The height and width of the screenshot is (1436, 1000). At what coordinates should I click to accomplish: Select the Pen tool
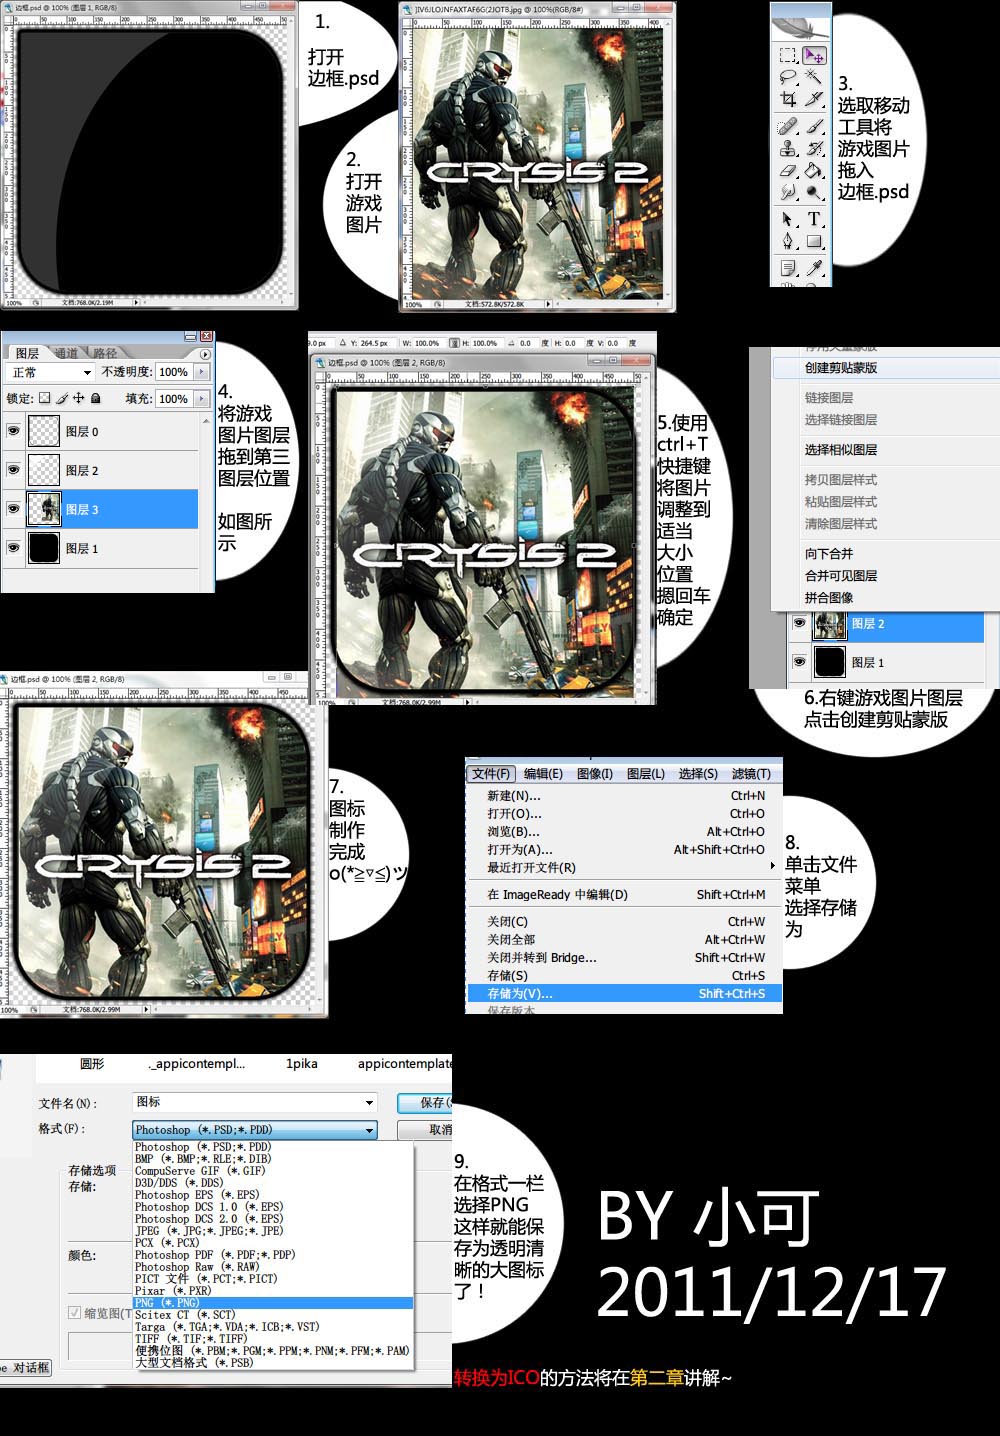point(788,242)
